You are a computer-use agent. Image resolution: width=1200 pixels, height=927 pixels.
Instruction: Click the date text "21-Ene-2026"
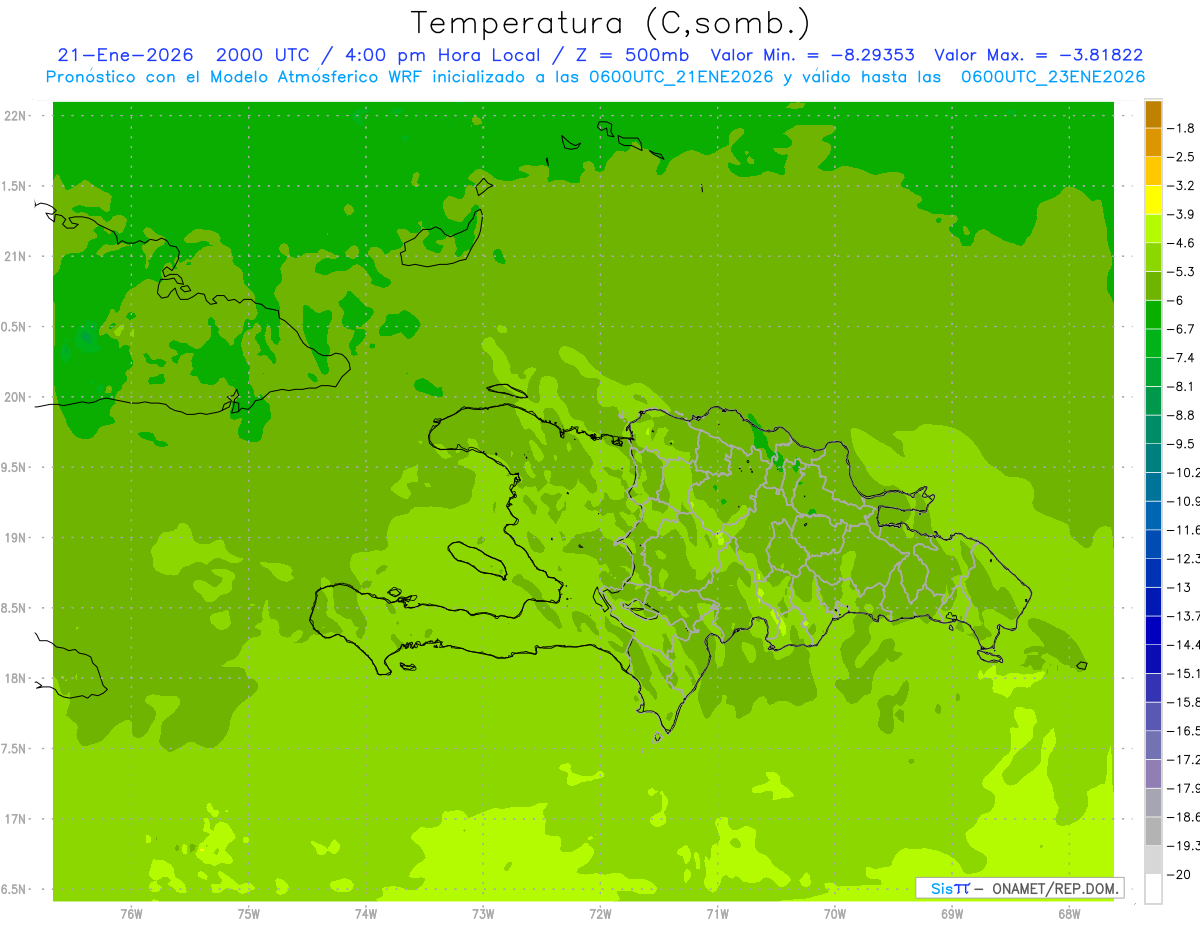click(126, 55)
